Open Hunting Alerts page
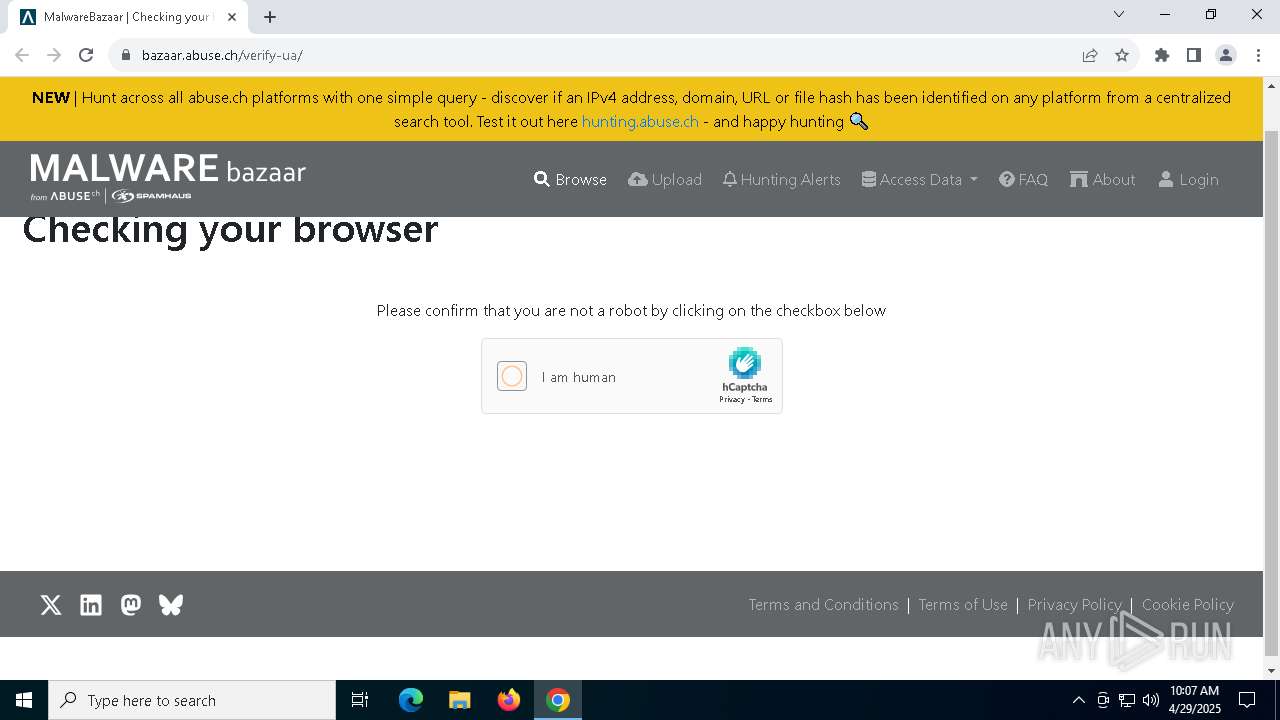This screenshot has width=1280, height=720. [781, 179]
